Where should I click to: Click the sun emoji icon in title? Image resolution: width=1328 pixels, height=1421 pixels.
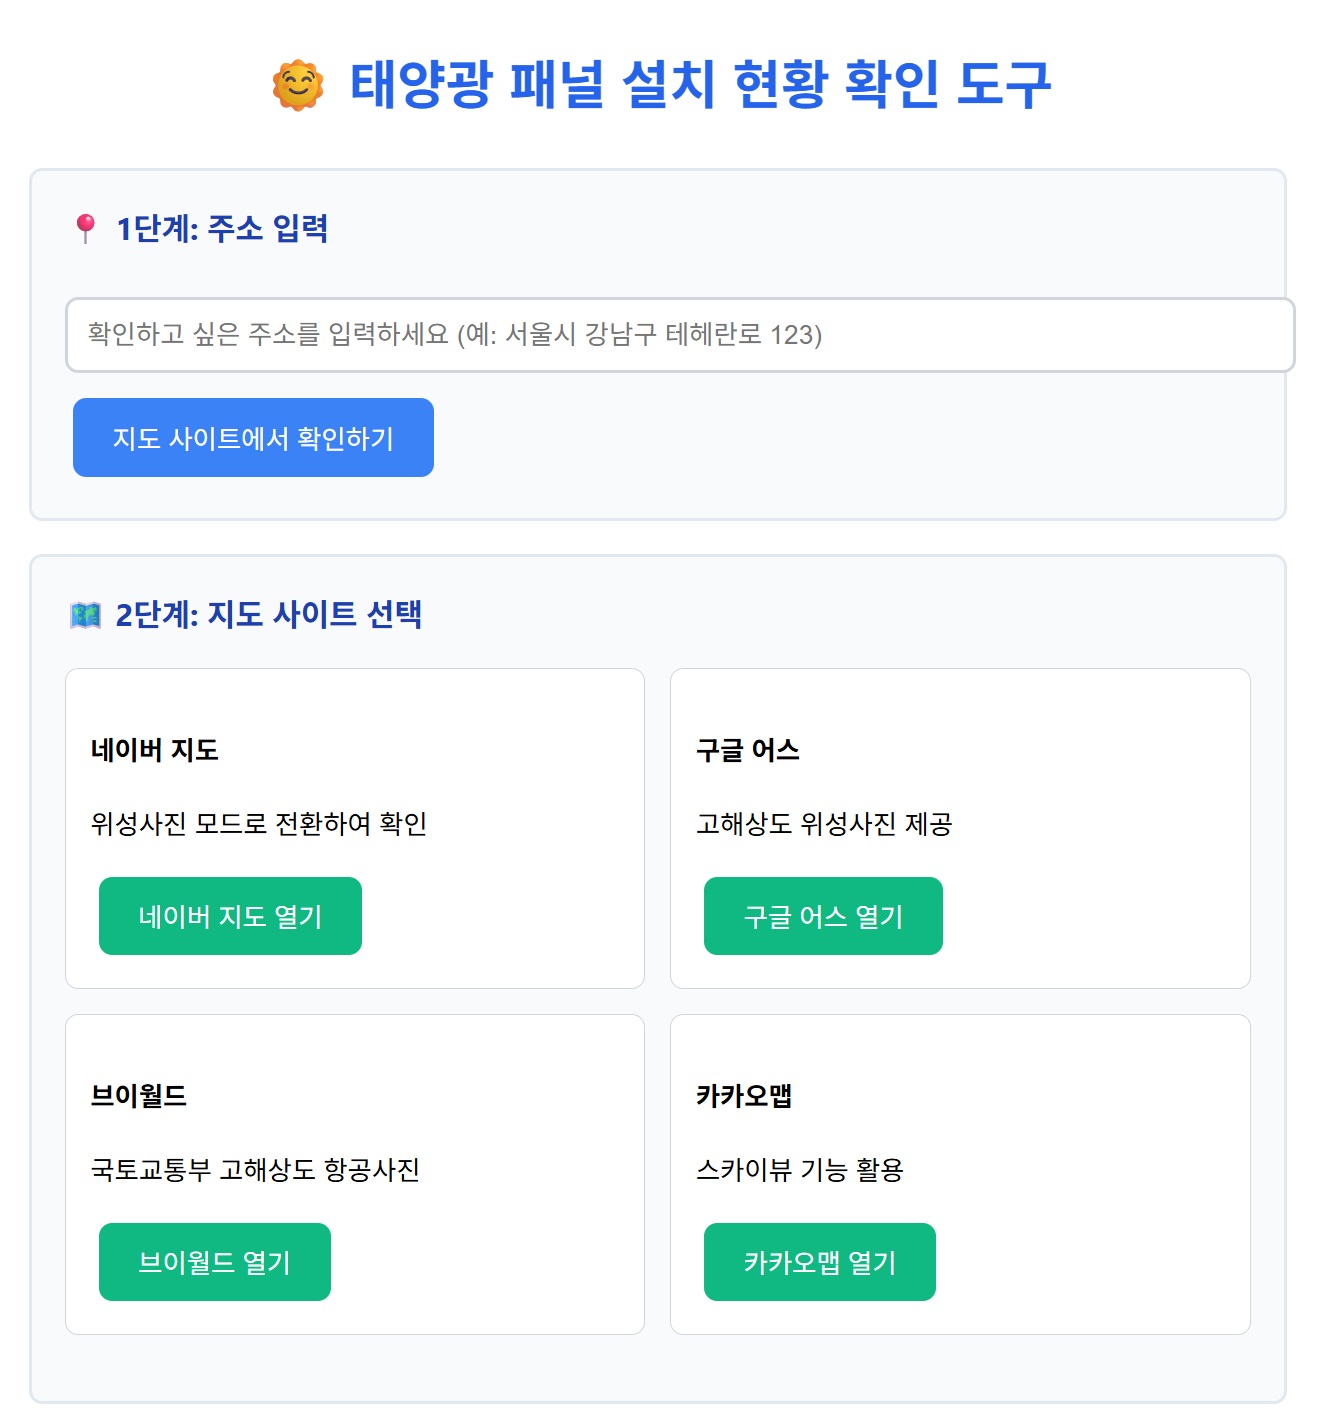(298, 85)
